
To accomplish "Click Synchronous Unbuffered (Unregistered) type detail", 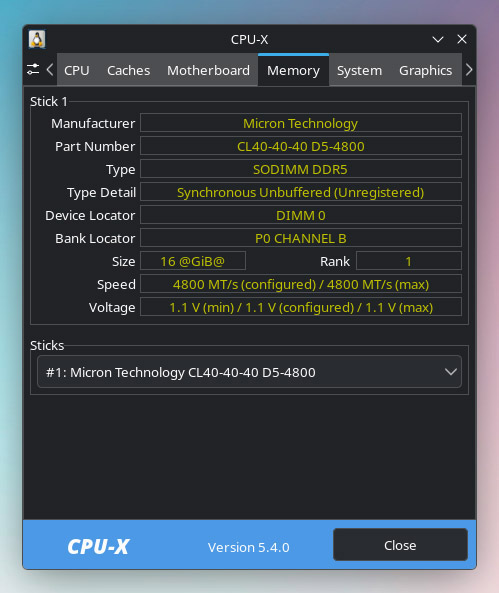I will [x=301, y=192].
